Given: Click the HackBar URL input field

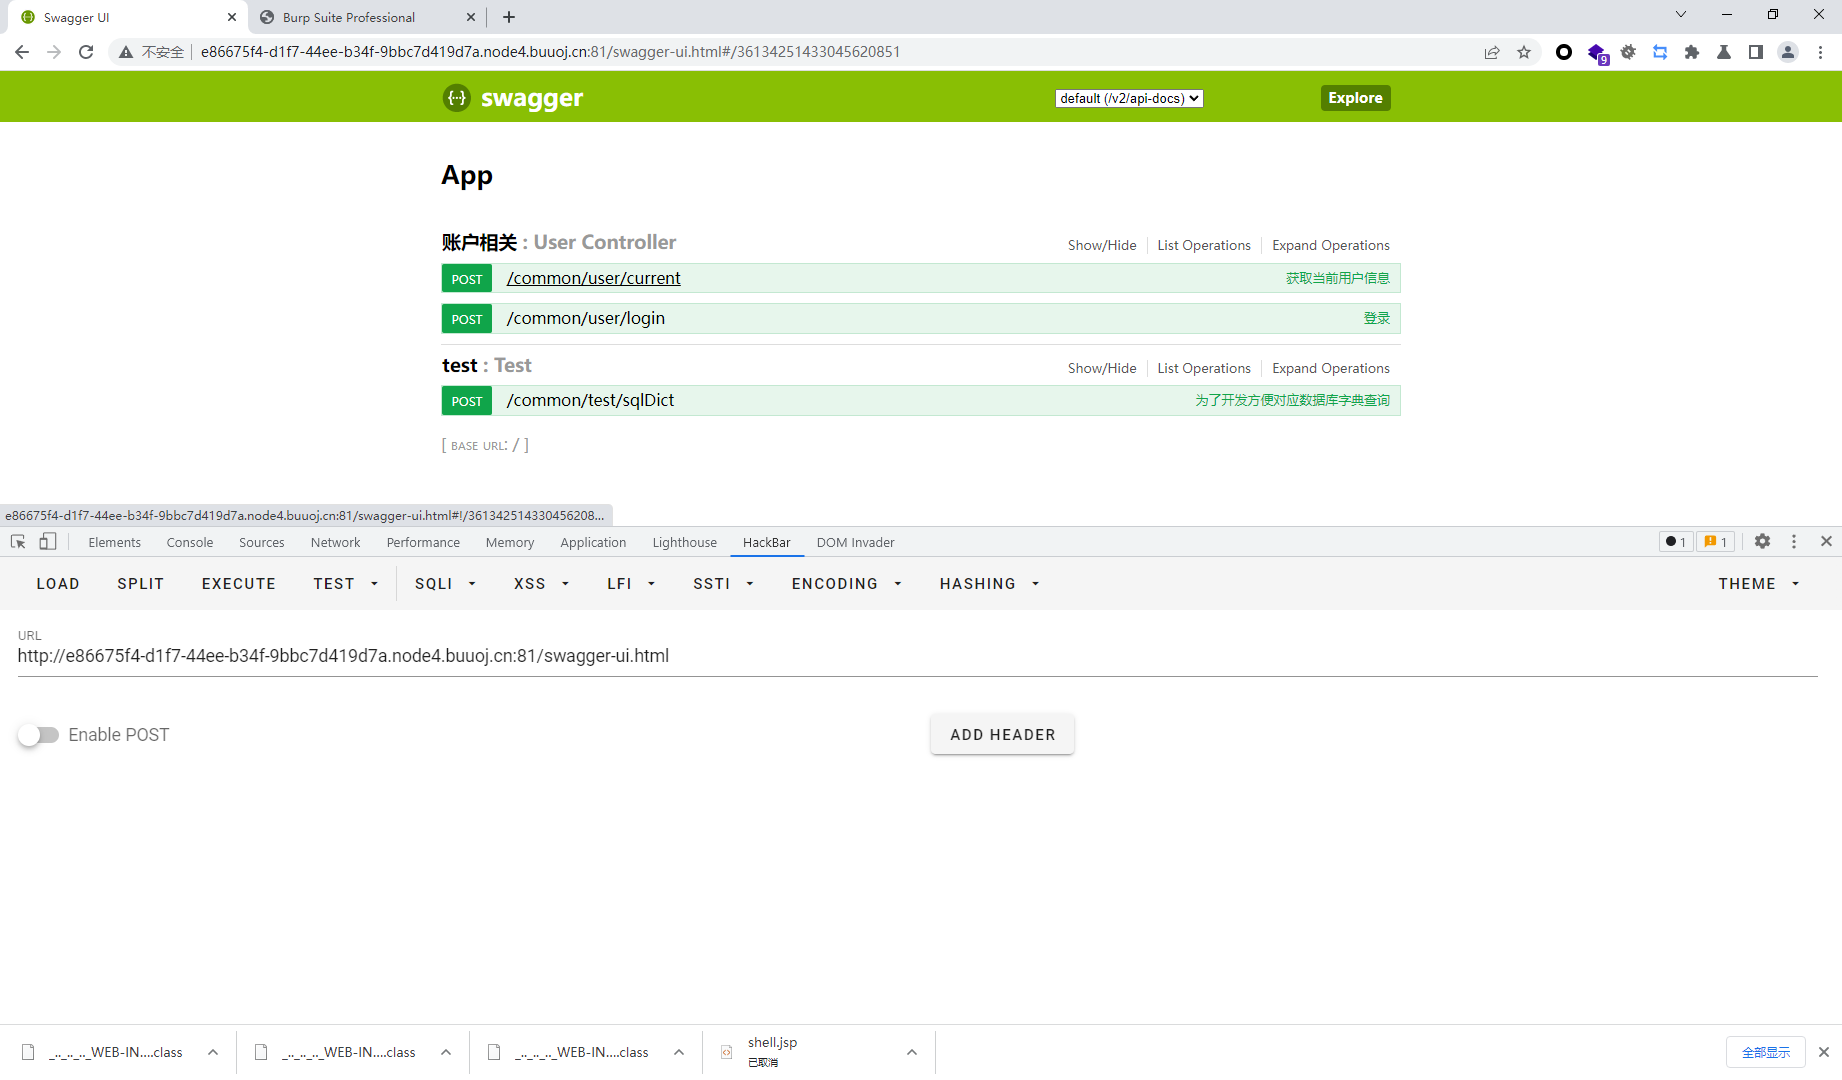Looking at the screenshot, I should (917, 657).
